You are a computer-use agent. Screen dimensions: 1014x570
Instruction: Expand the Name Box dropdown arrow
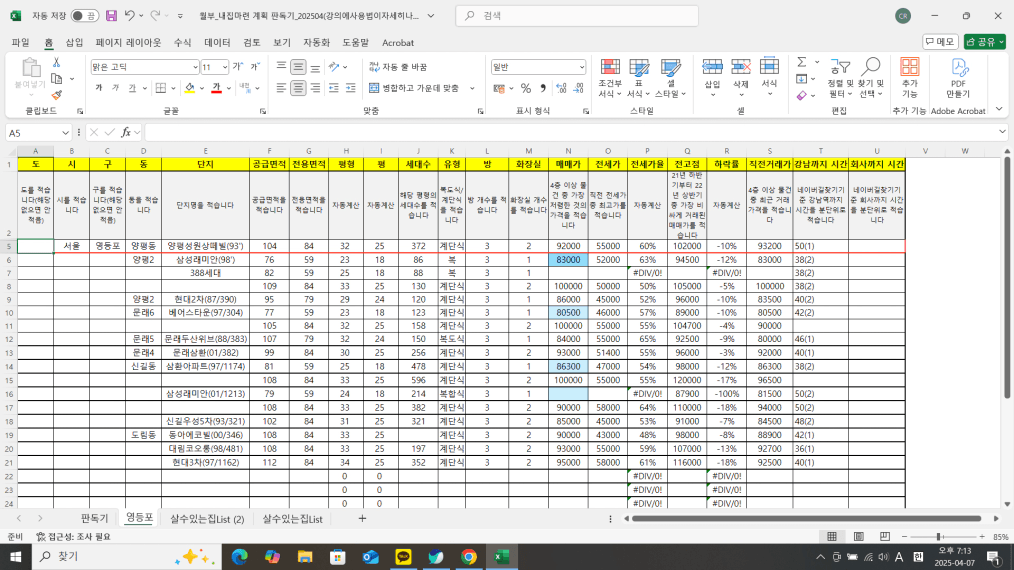tap(65, 133)
